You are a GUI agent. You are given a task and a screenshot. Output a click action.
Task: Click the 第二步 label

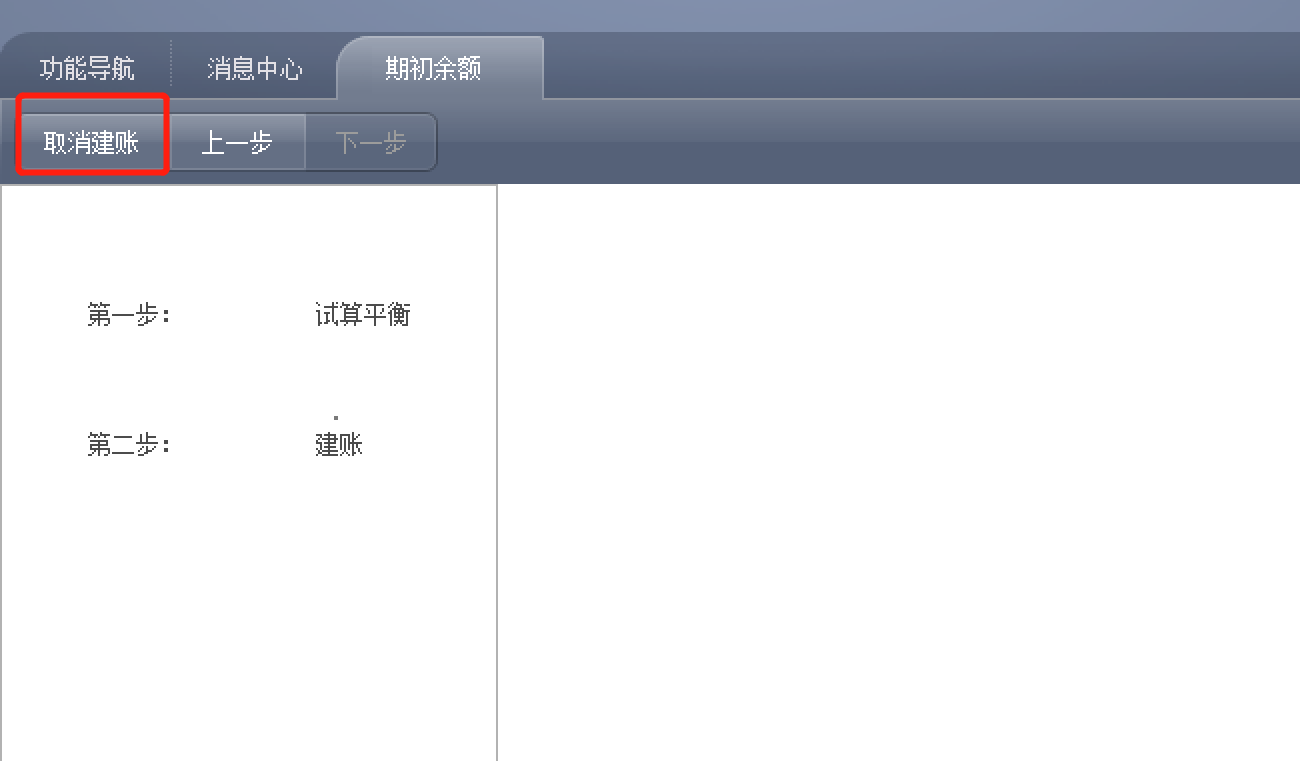127,445
